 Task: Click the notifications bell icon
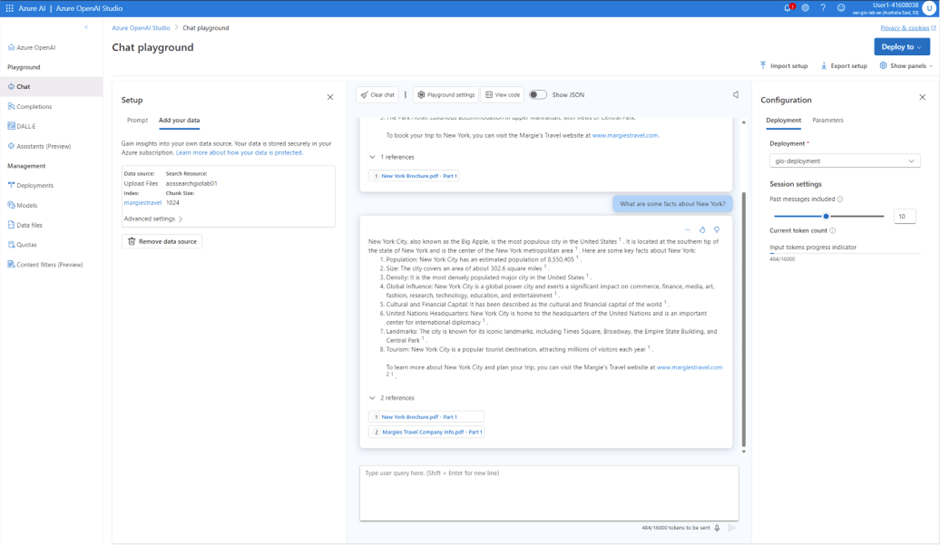click(x=788, y=8)
